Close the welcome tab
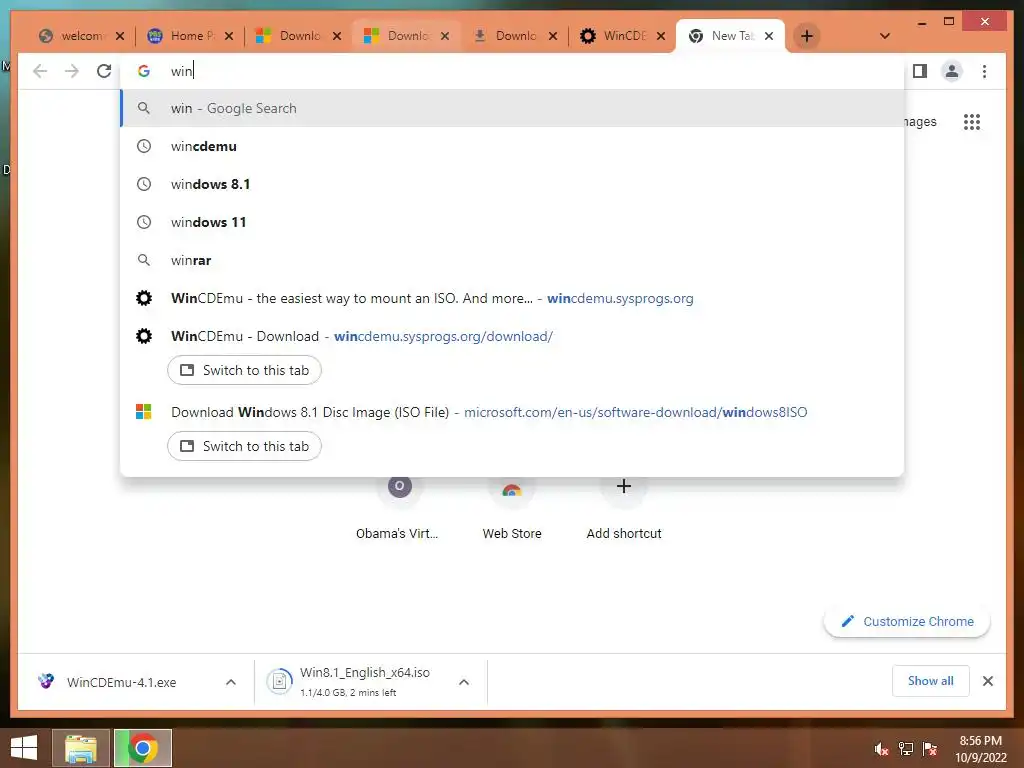The height and width of the screenshot is (768, 1024). click(x=120, y=36)
